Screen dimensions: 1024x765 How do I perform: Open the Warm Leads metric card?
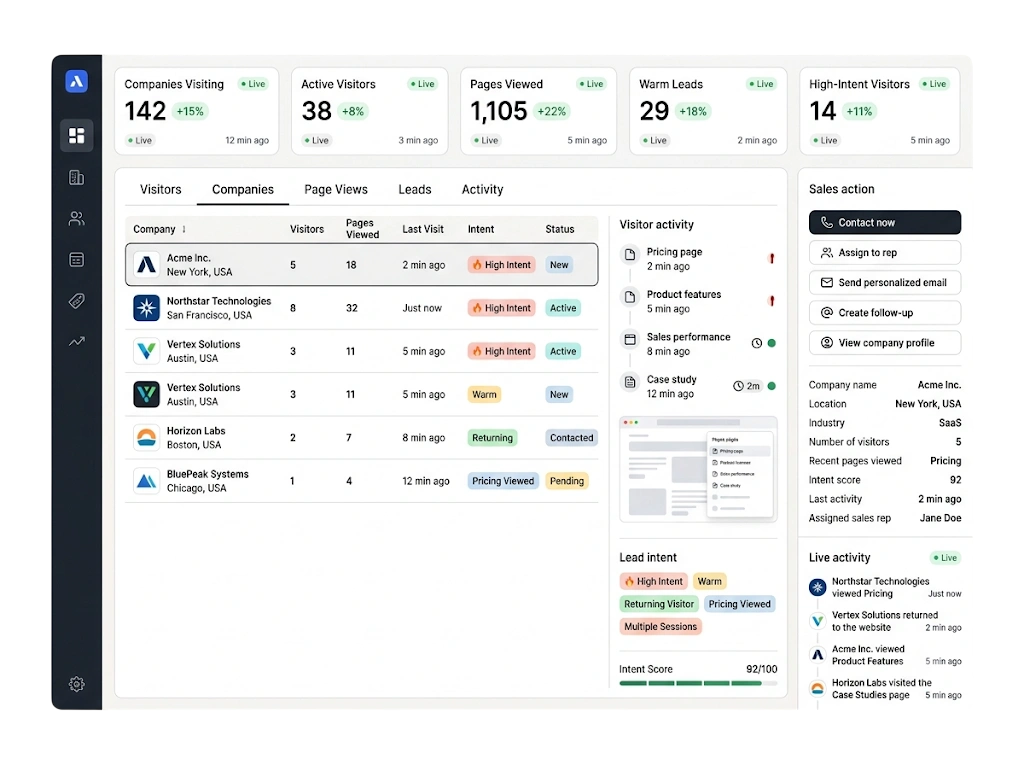coord(708,111)
